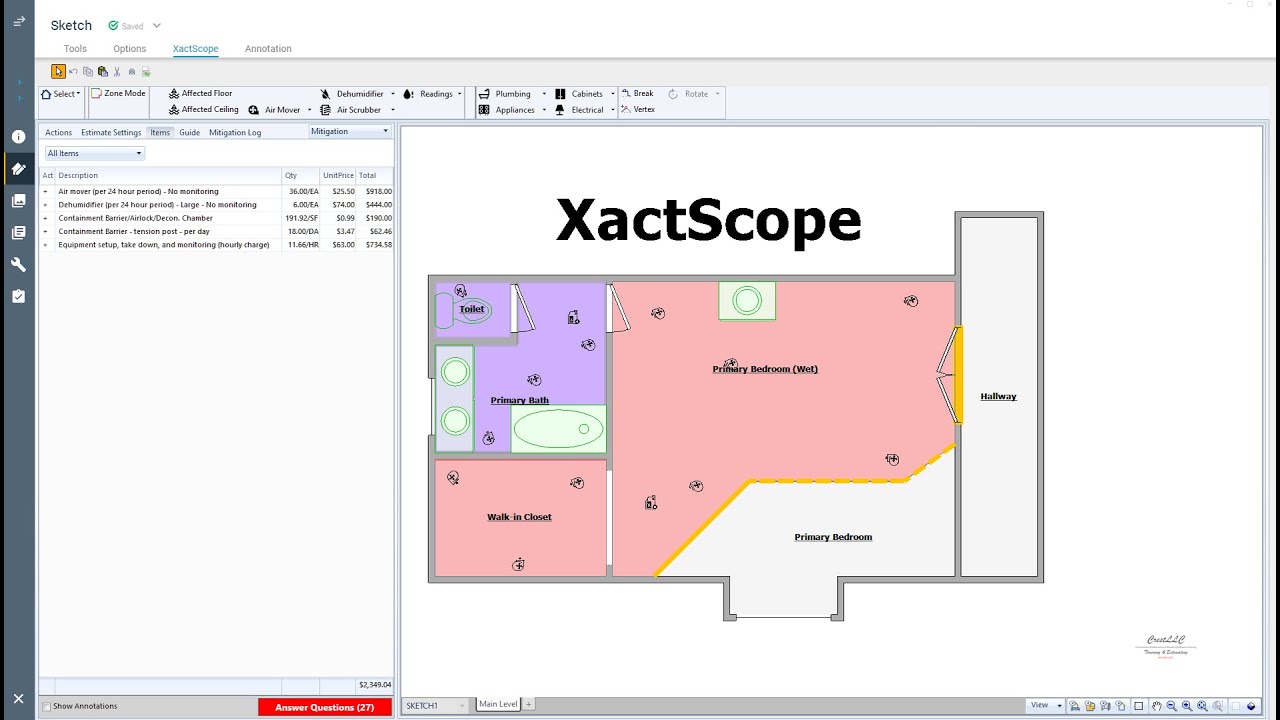Expand the Air Mover dropdown arrow
The height and width of the screenshot is (720, 1280).
pos(310,110)
